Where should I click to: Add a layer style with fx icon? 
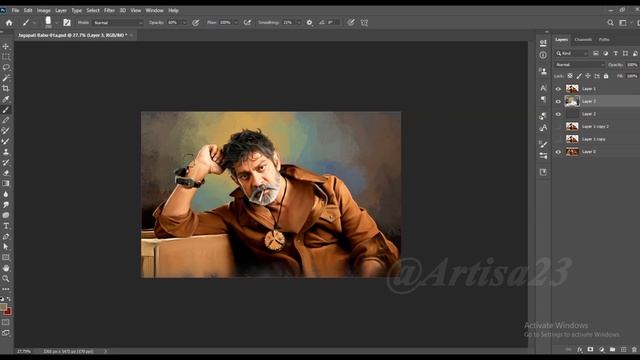point(580,350)
